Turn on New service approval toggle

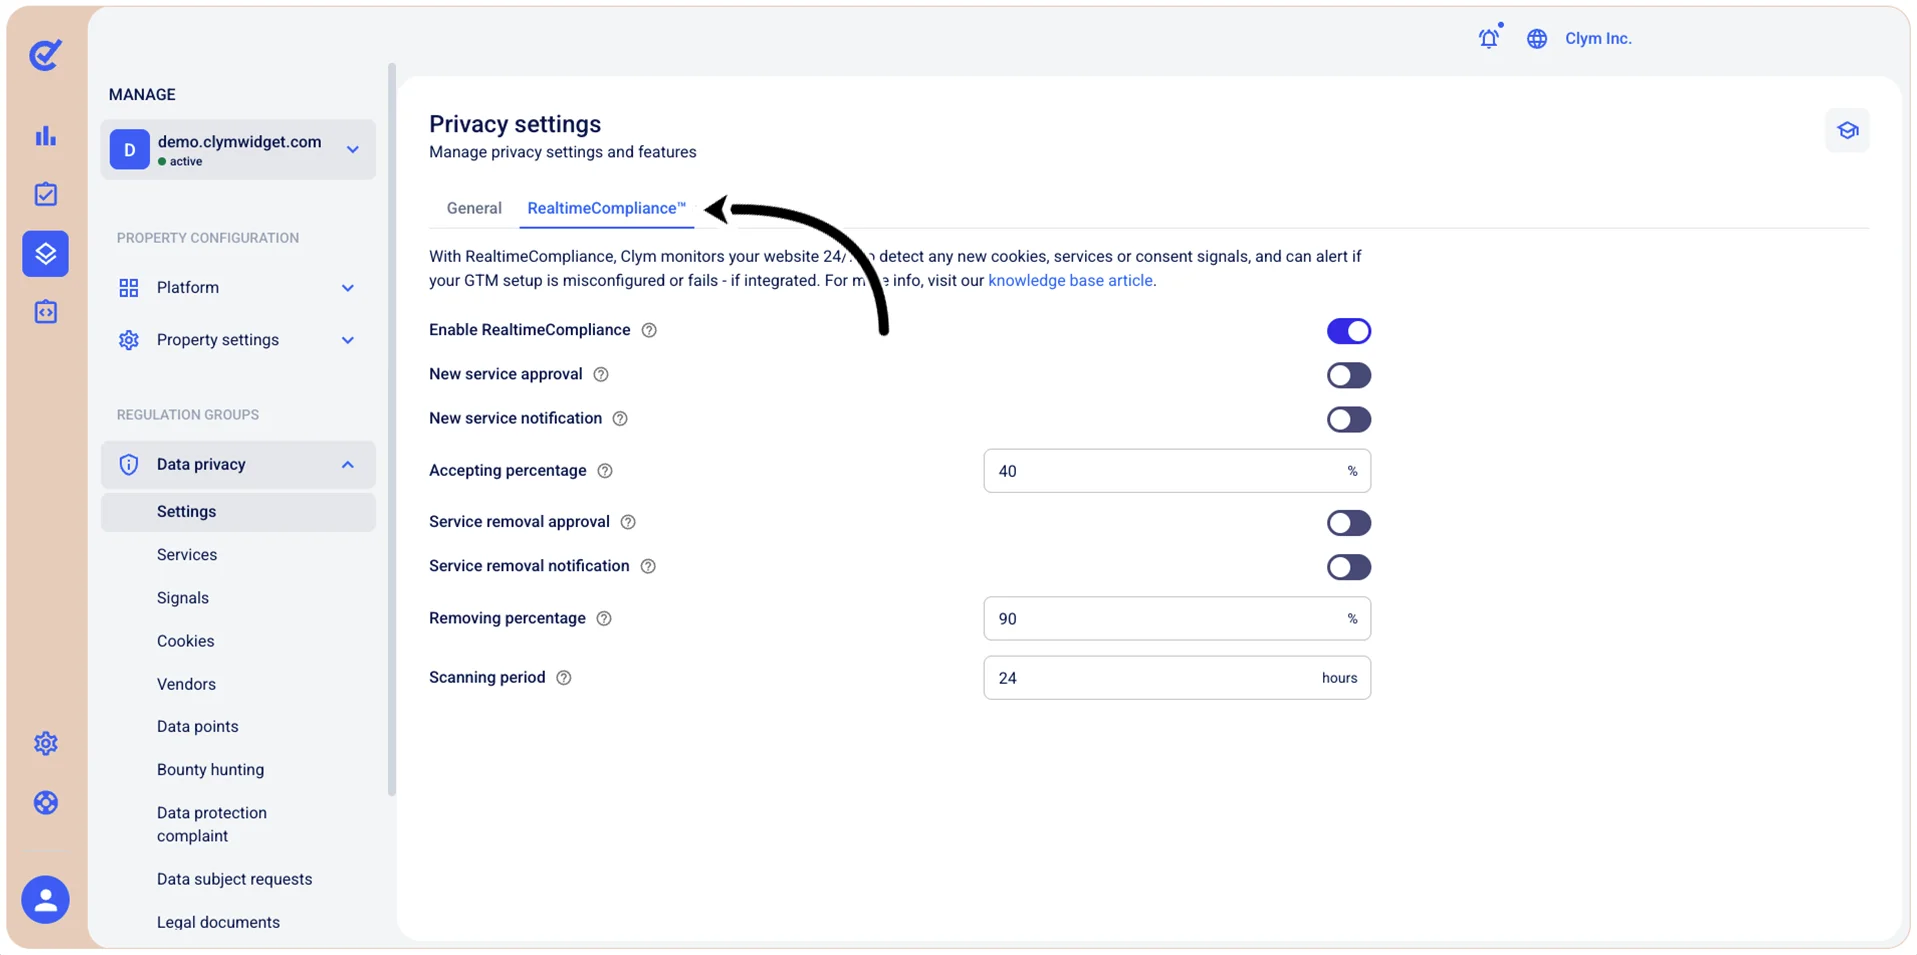1348,375
